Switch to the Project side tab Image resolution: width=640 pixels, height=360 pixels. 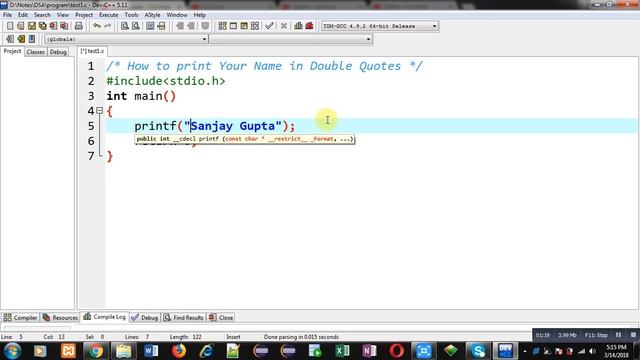point(12,51)
